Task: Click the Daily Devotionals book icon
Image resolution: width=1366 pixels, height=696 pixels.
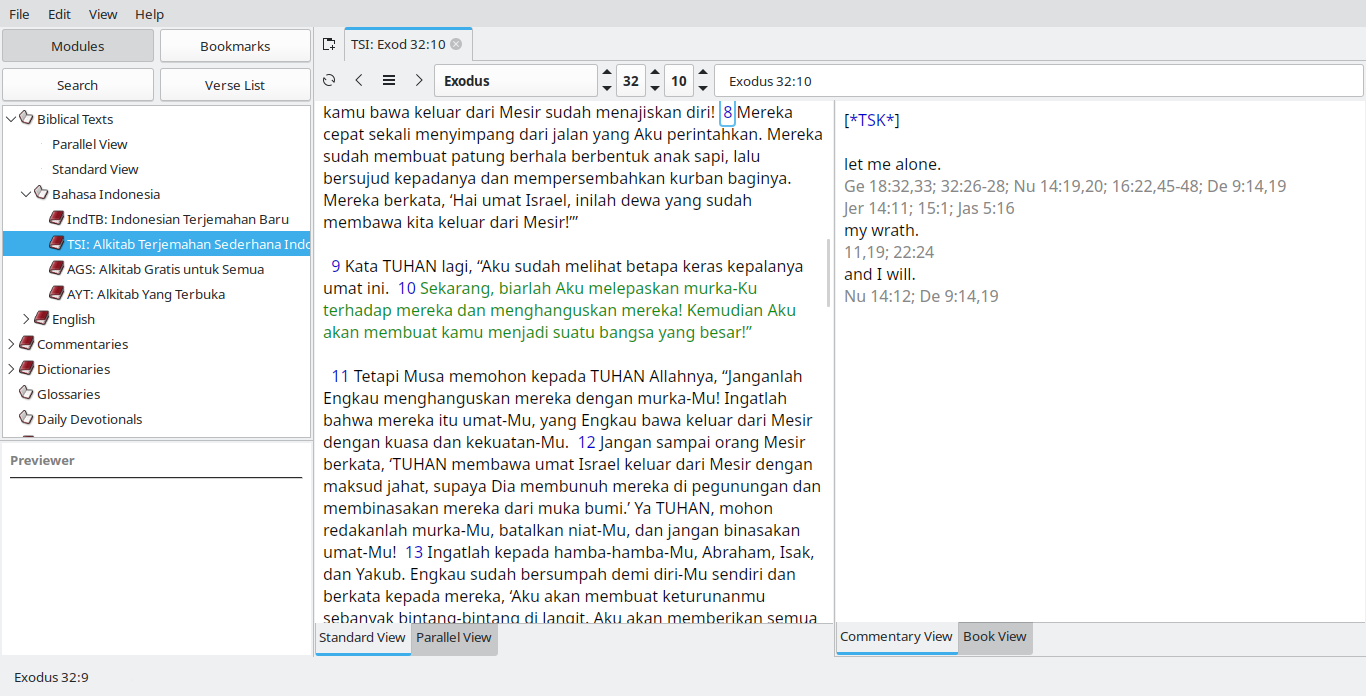Action: pyautogui.click(x=26, y=419)
